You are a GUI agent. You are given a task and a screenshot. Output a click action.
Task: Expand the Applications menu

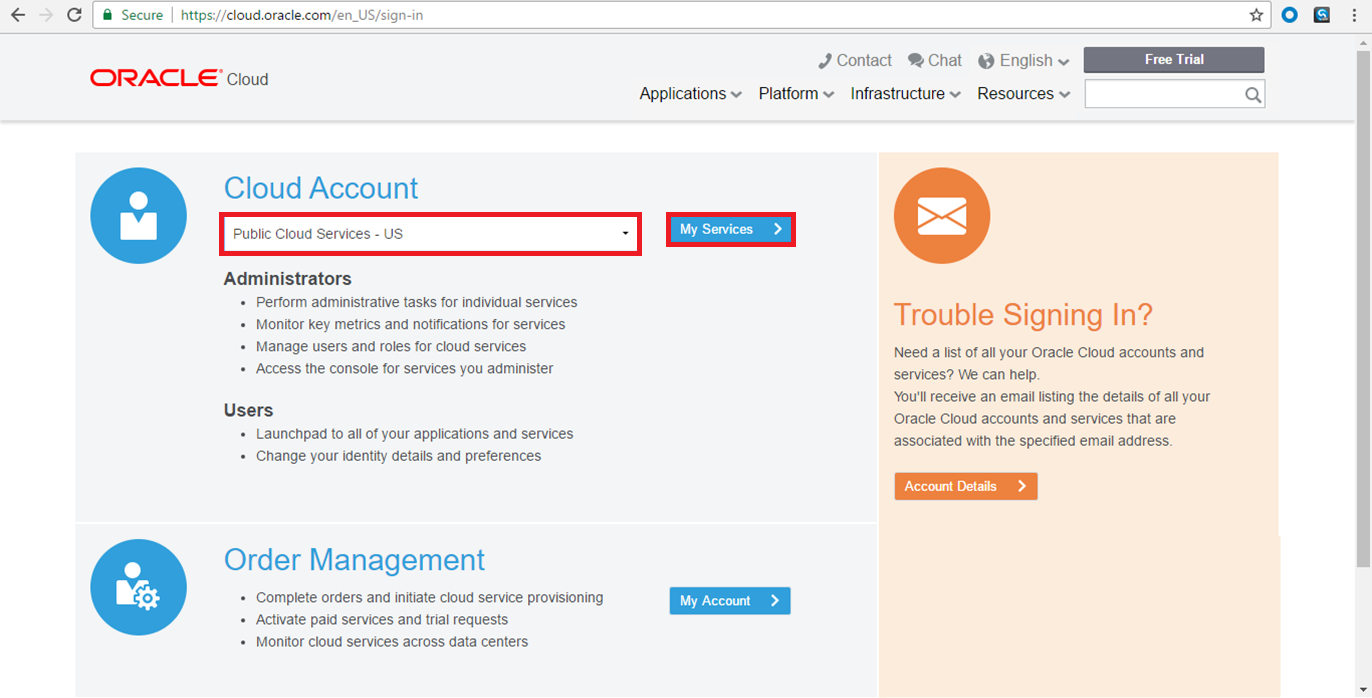(691, 94)
